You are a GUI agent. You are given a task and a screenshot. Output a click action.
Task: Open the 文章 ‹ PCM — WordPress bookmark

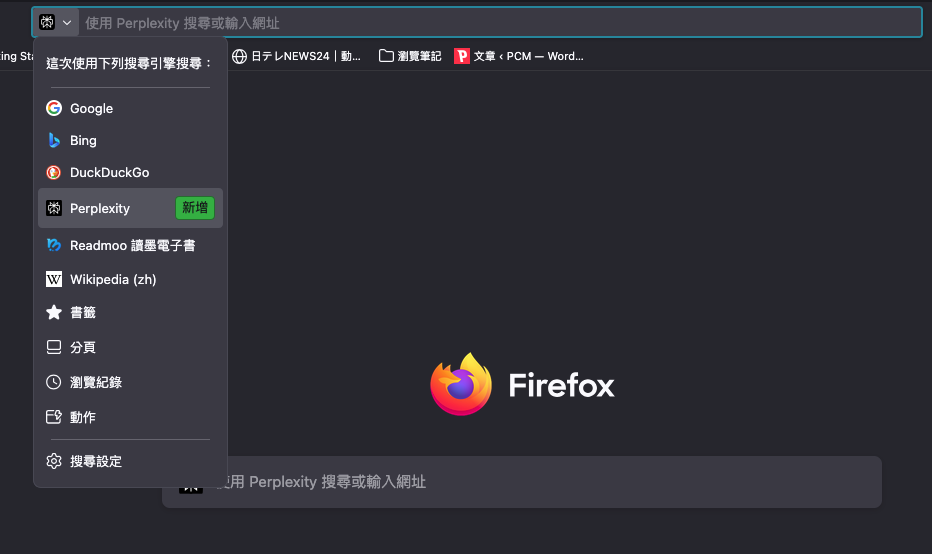(x=519, y=56)
